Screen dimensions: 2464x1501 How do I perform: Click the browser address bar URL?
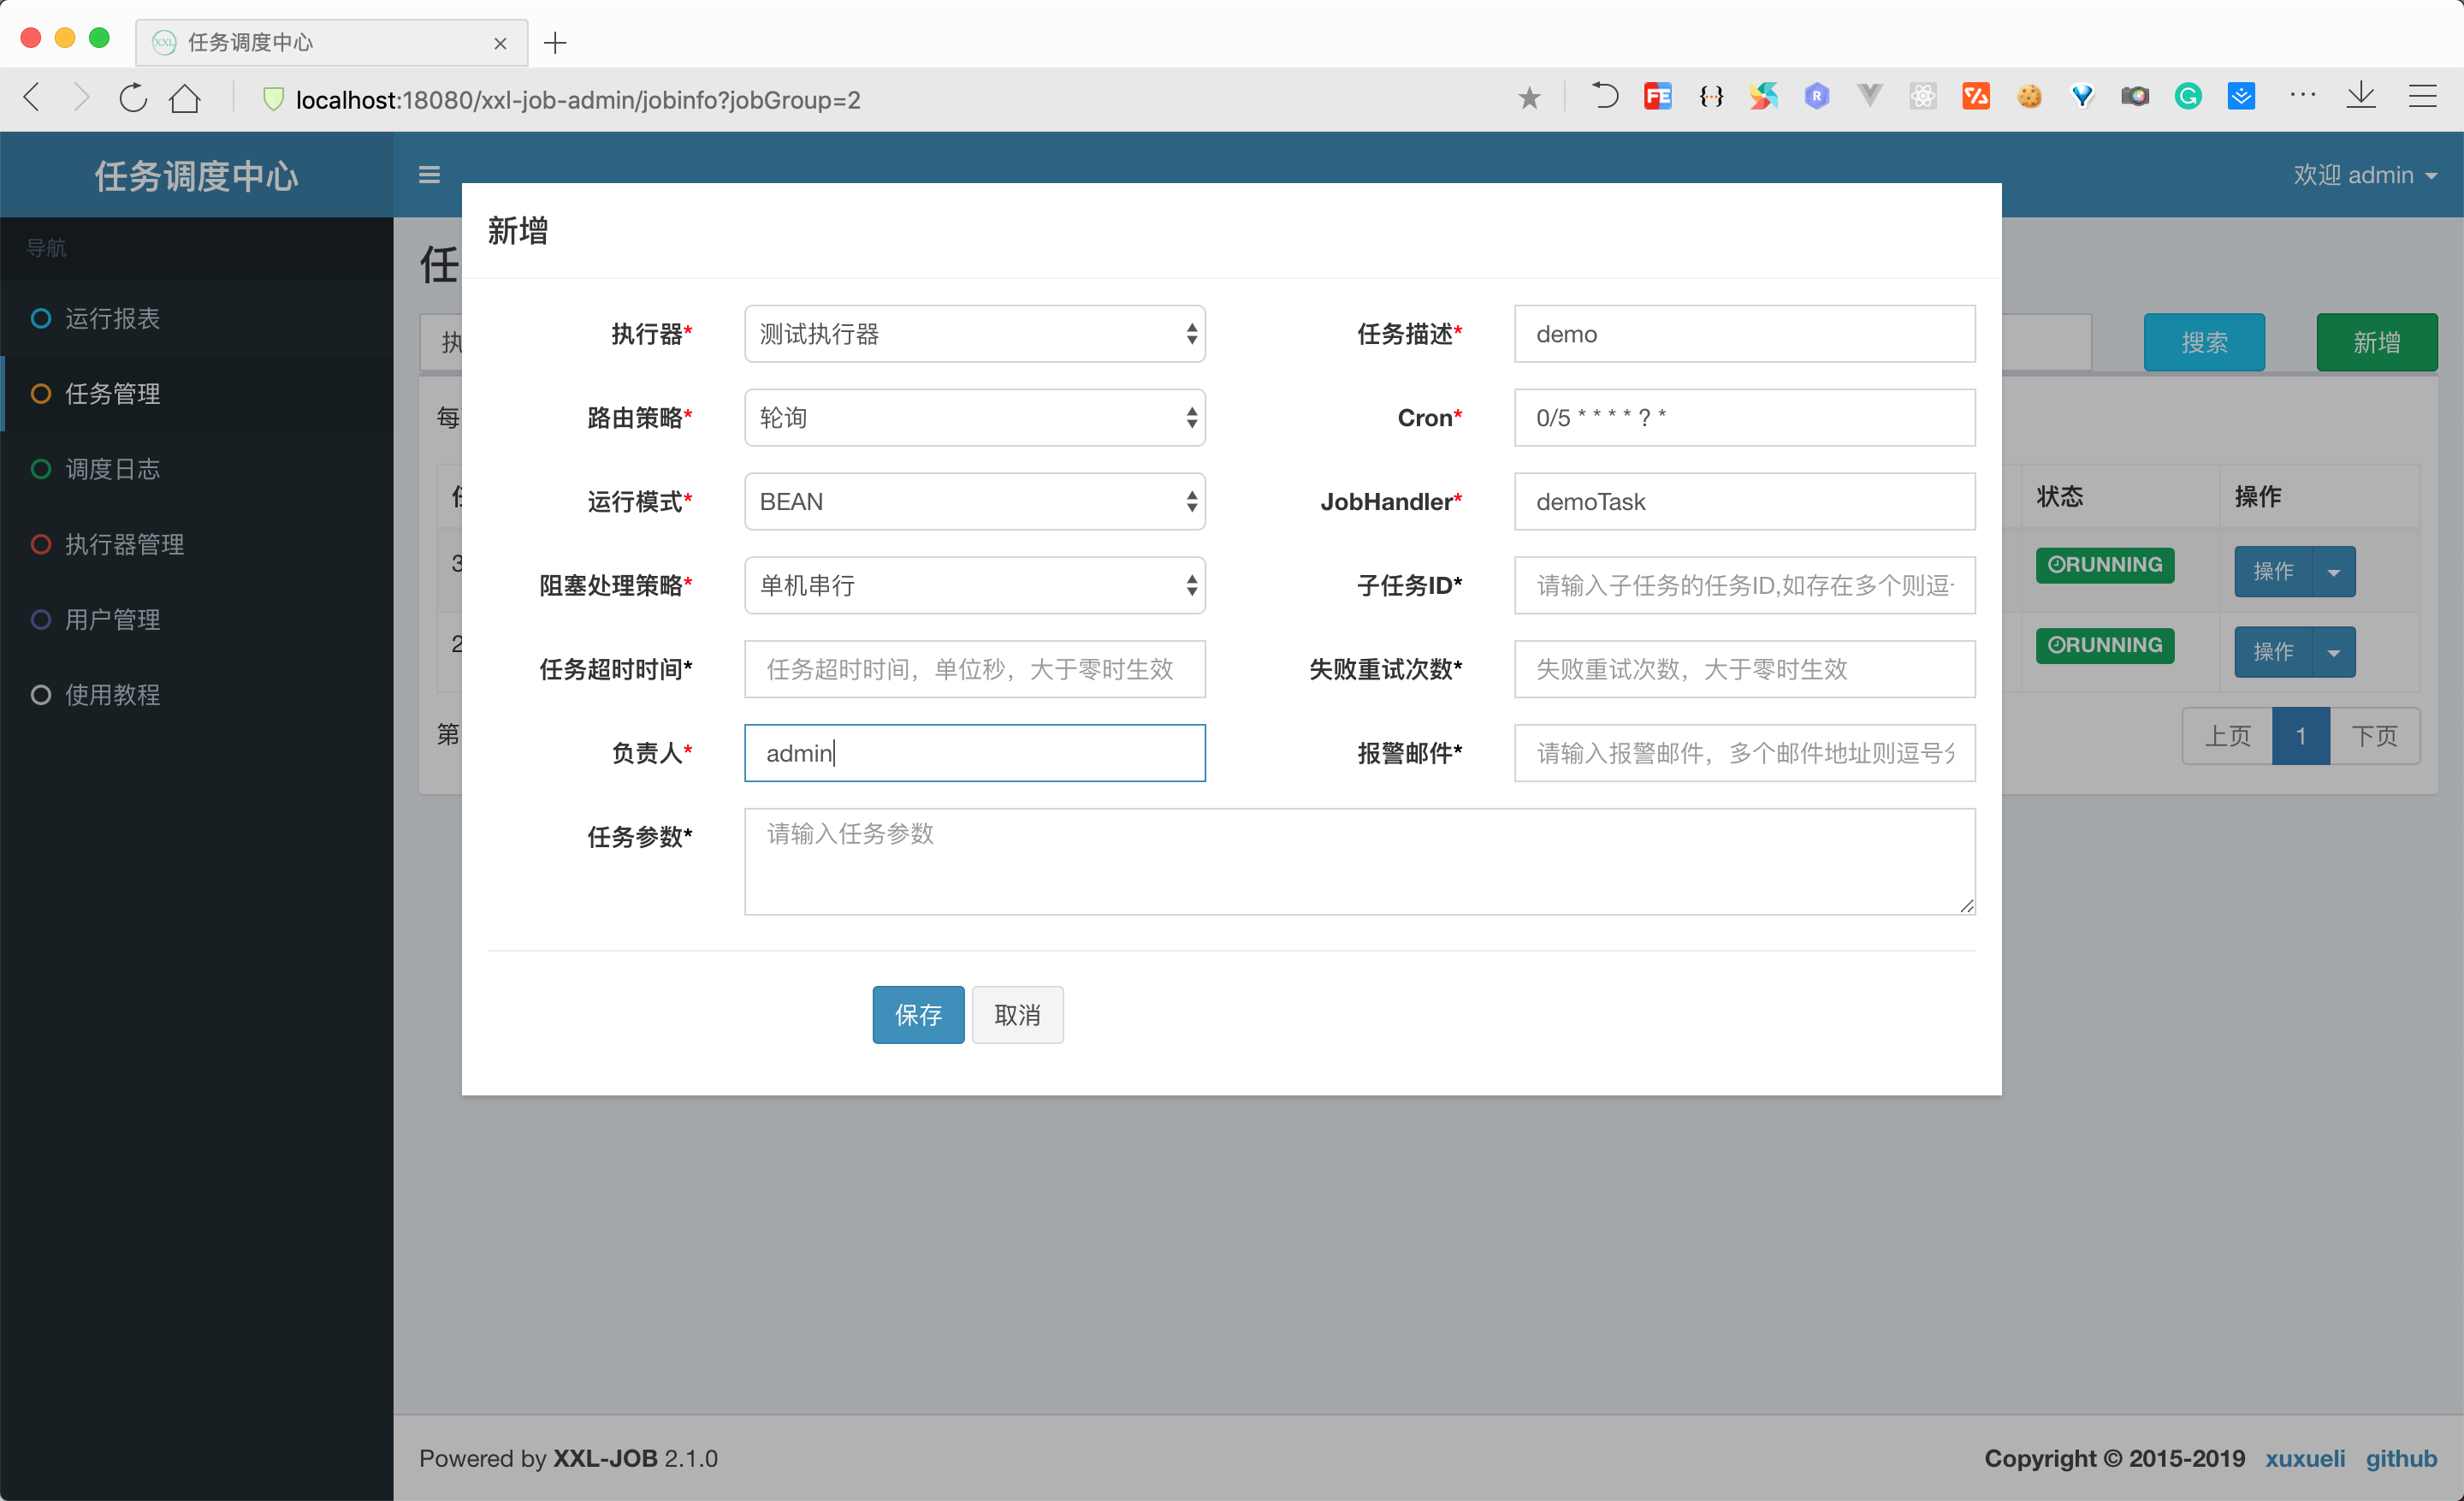pos(578,99)
